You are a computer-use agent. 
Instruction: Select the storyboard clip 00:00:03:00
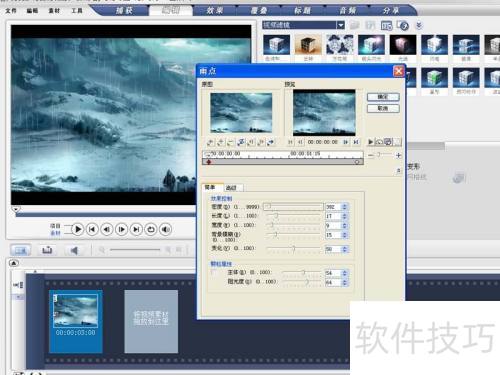click(x=76, y=321)
